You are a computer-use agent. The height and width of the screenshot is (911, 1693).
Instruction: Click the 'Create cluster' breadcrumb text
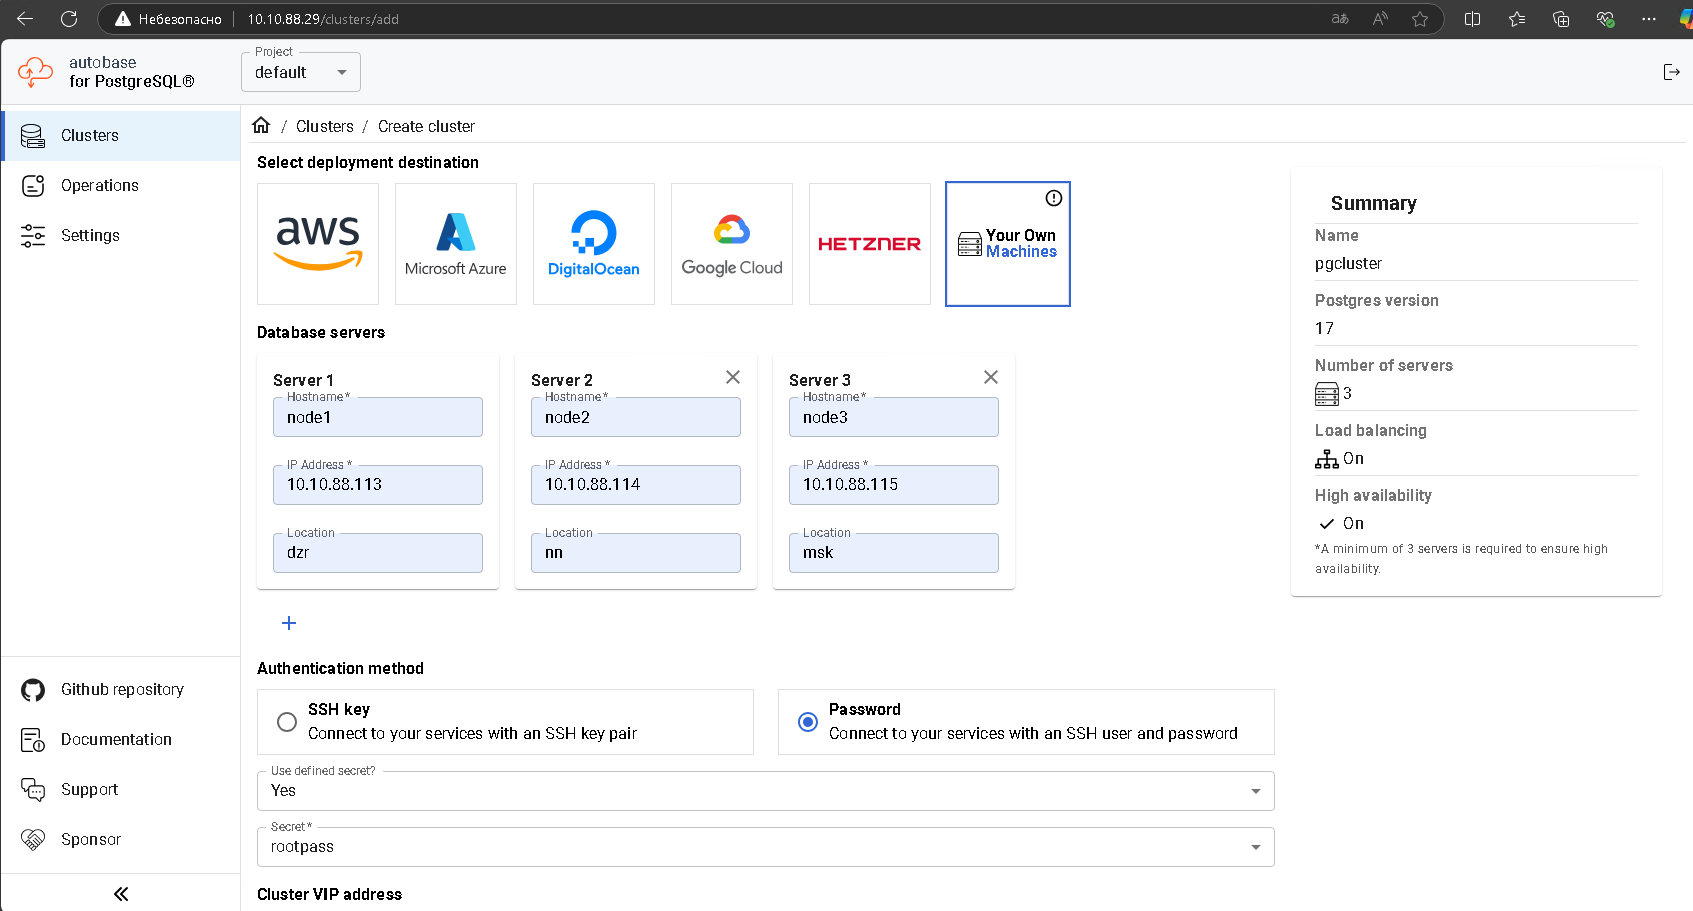pos(426,126)
